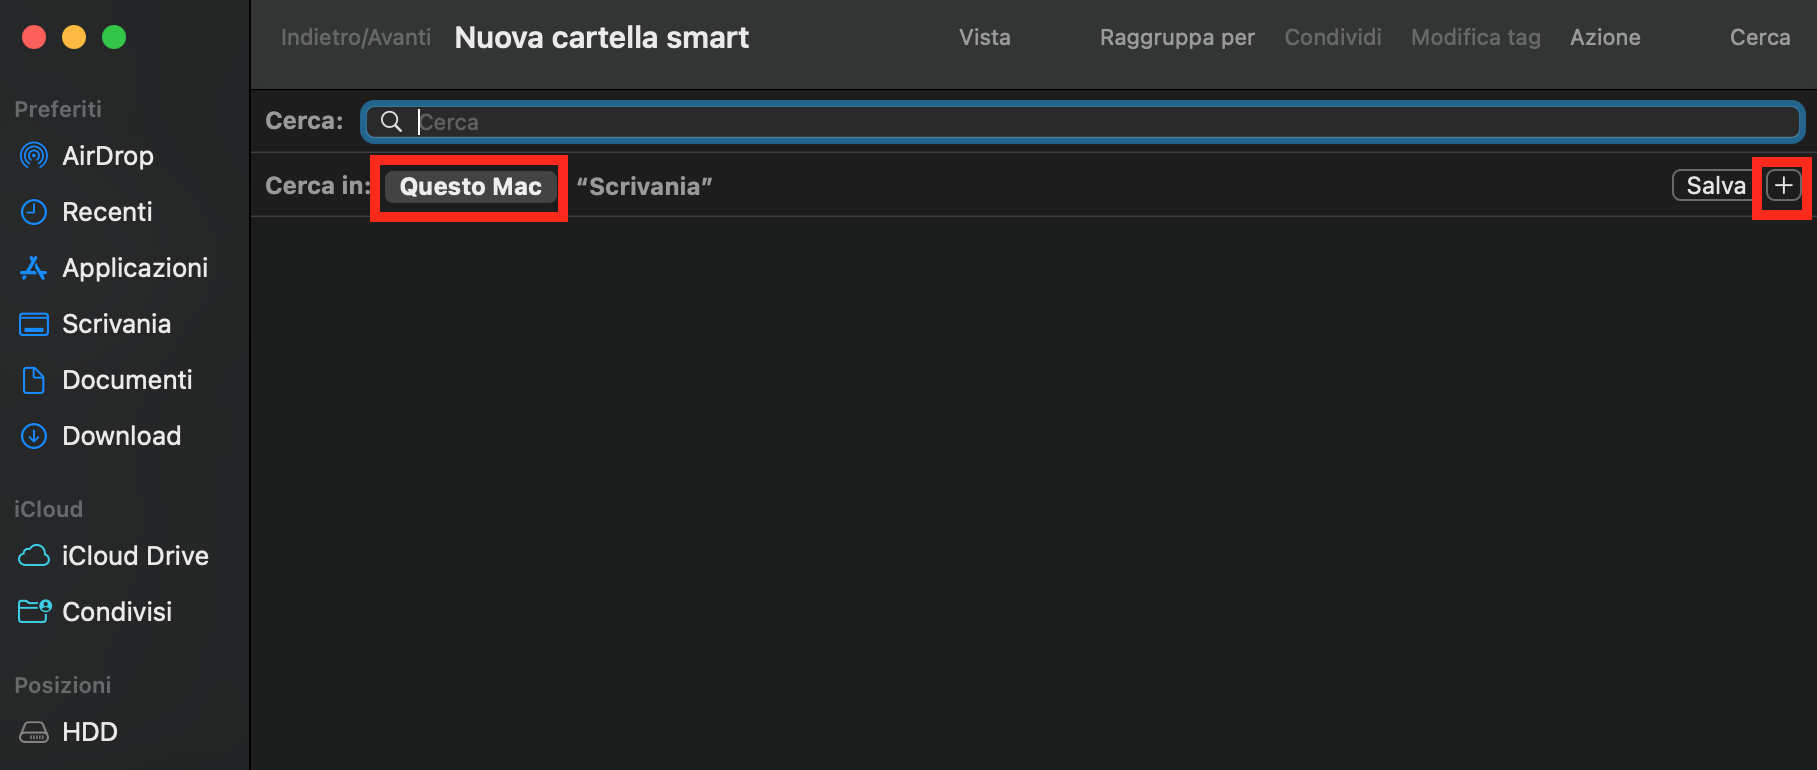Viewport: 1817px width, 770px height.
Task: Open the Raggruppa per menu
Action: [1176, 37]
